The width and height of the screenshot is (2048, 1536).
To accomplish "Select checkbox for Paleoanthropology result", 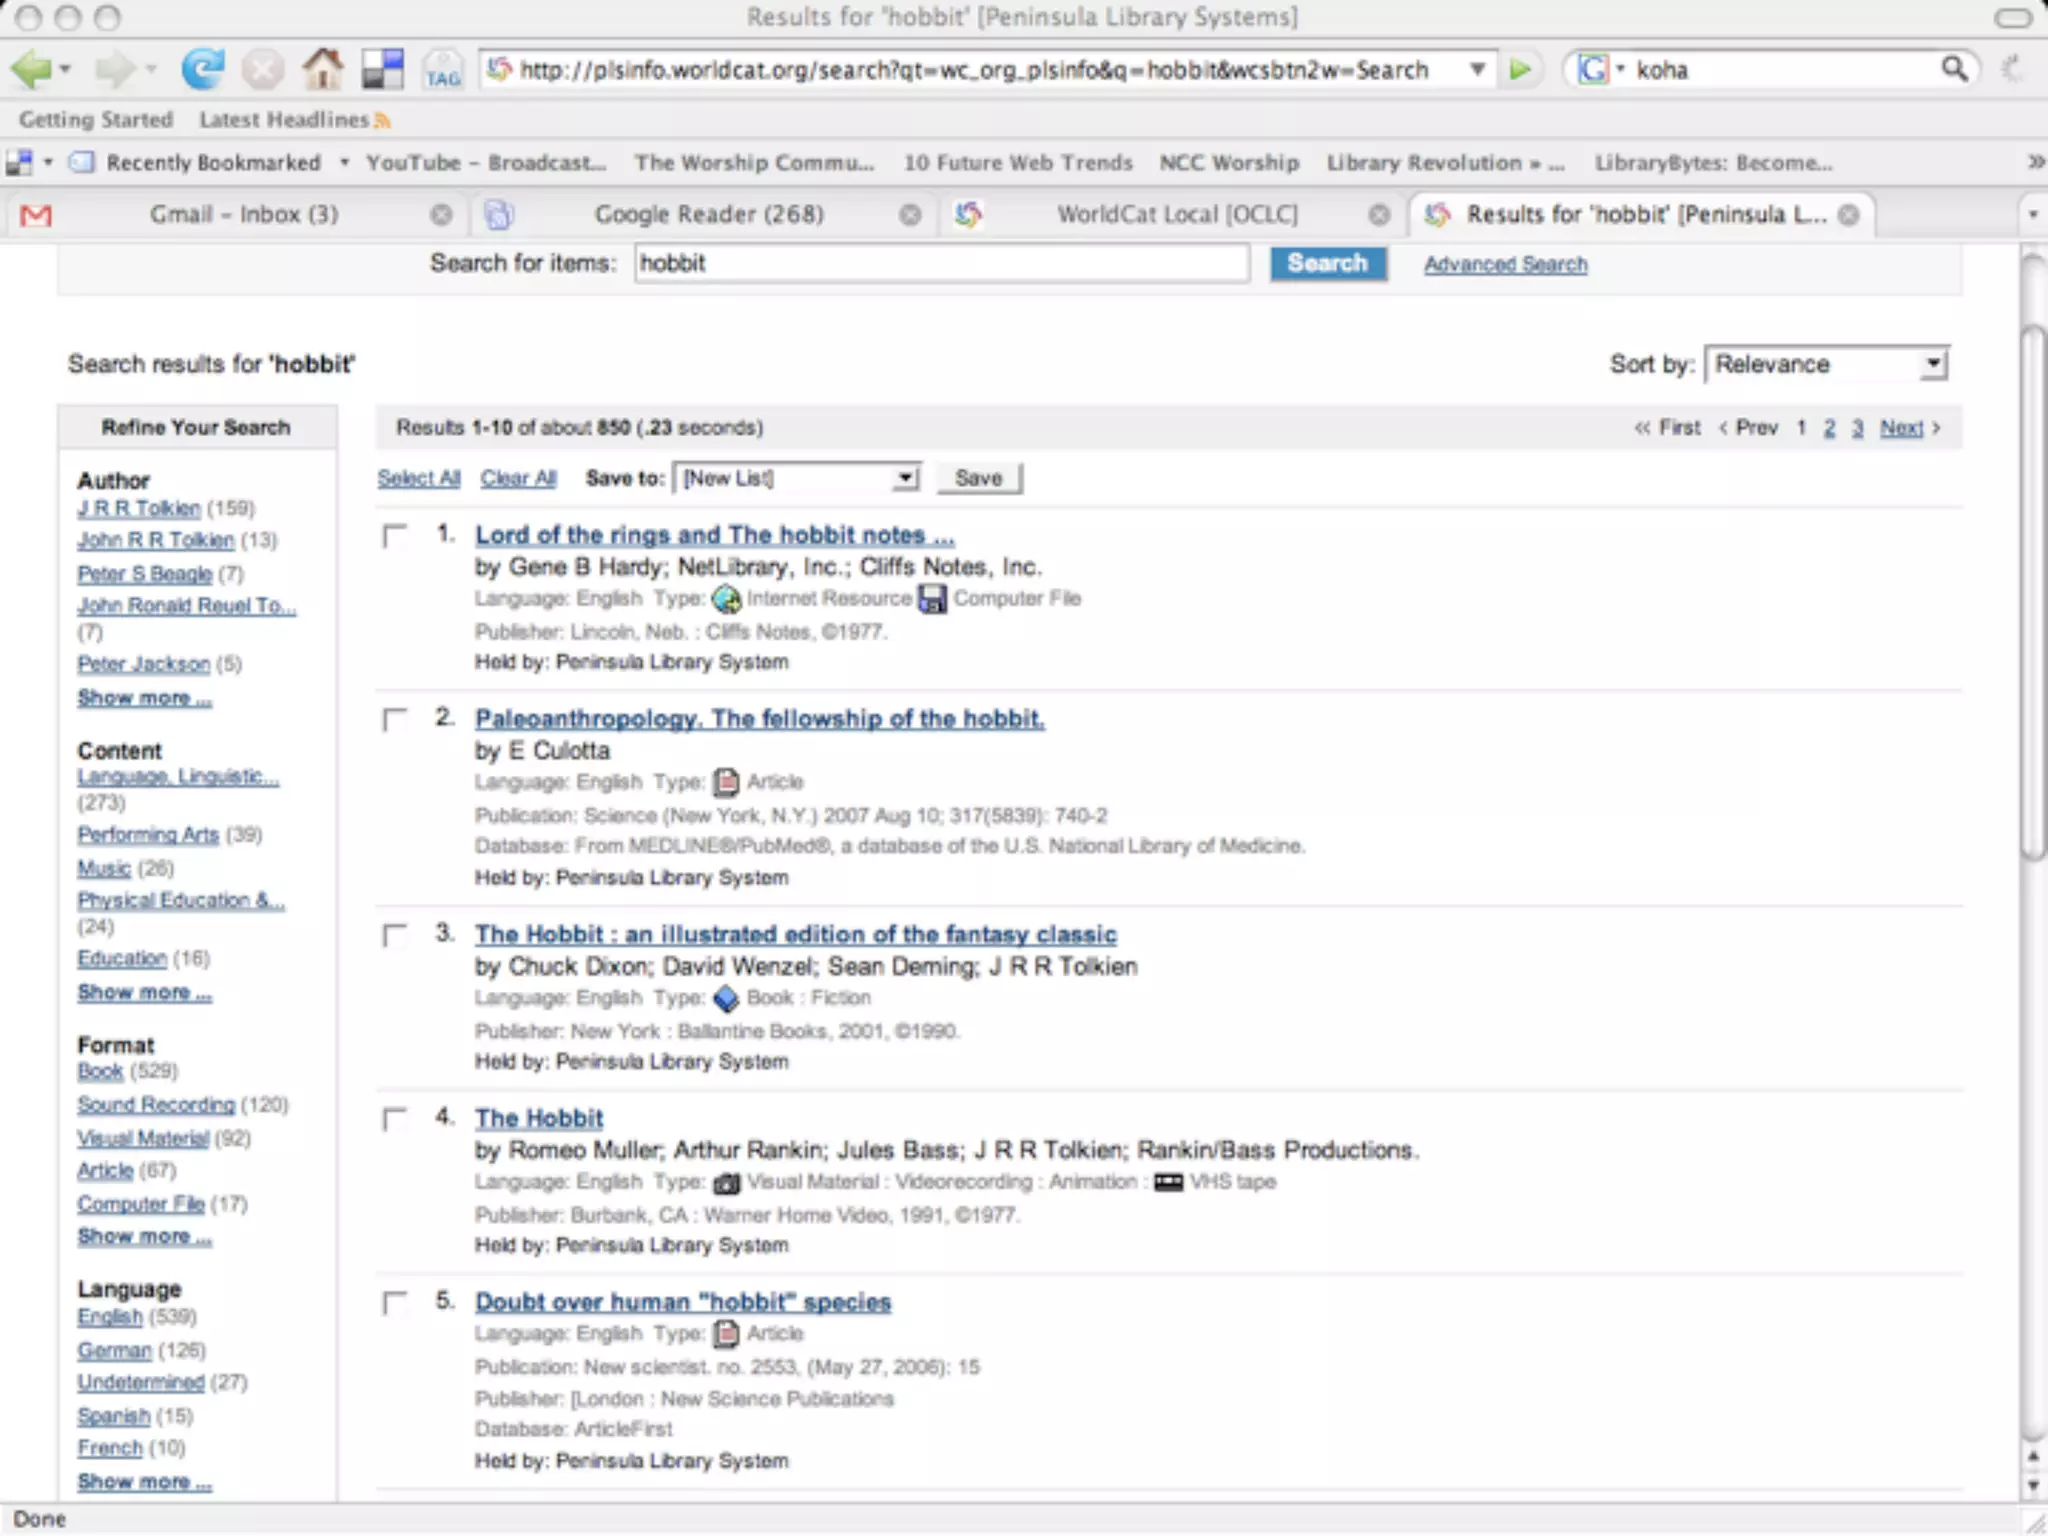I will (396, 720).
